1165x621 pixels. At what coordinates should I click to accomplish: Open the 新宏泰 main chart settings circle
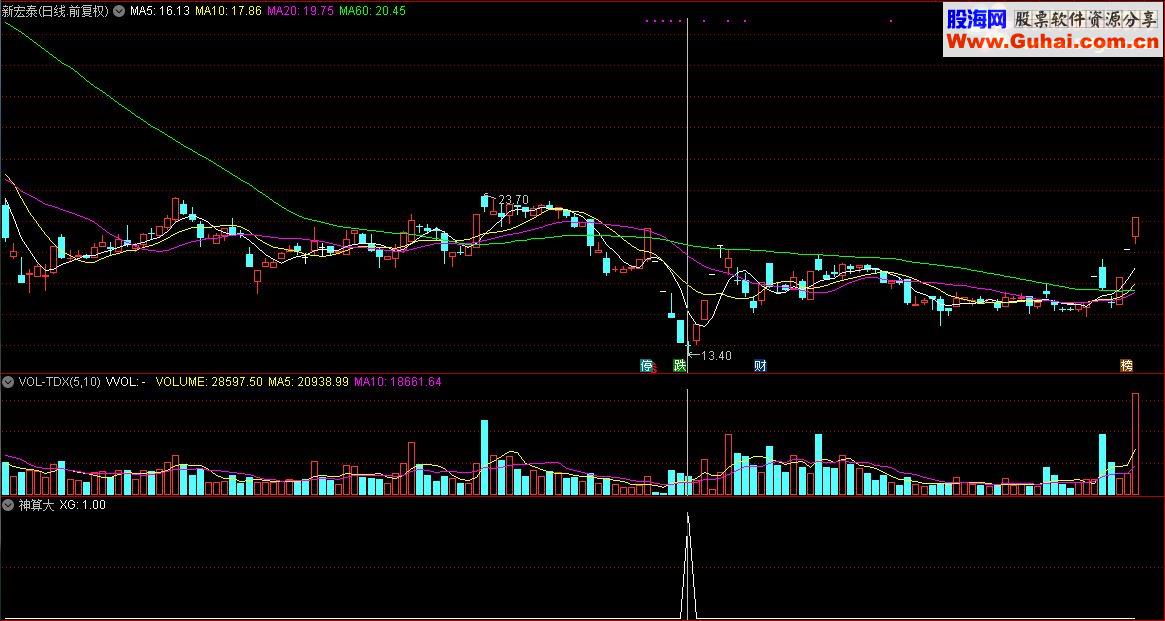119,11
